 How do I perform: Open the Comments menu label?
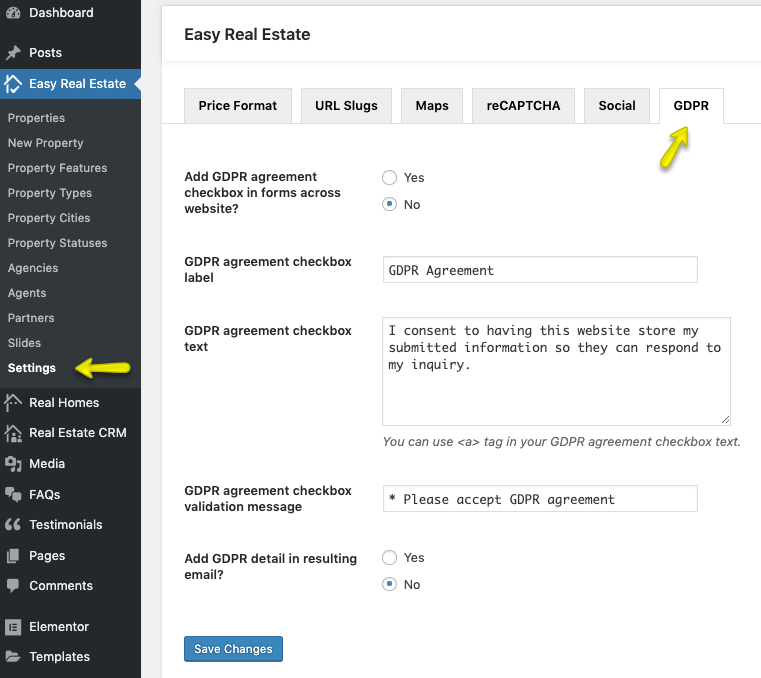click(x=61, y=586)
